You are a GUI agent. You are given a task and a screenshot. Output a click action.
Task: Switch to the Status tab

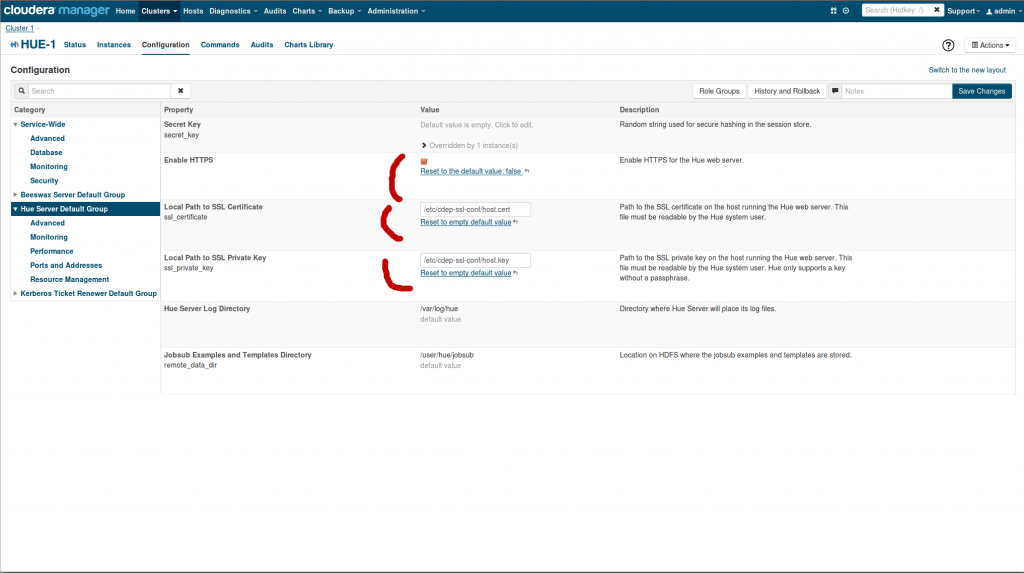74,45
